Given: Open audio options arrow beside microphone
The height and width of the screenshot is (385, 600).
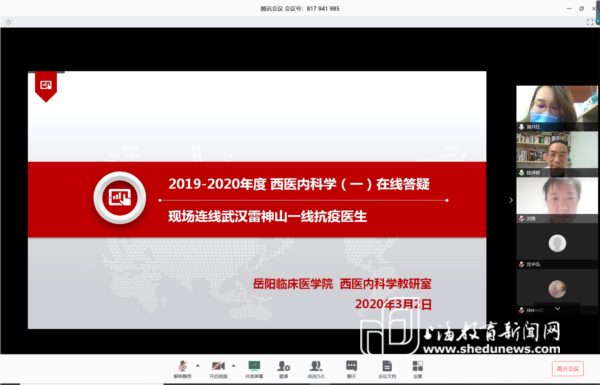Looking at the screenshot, I should 198,366.
